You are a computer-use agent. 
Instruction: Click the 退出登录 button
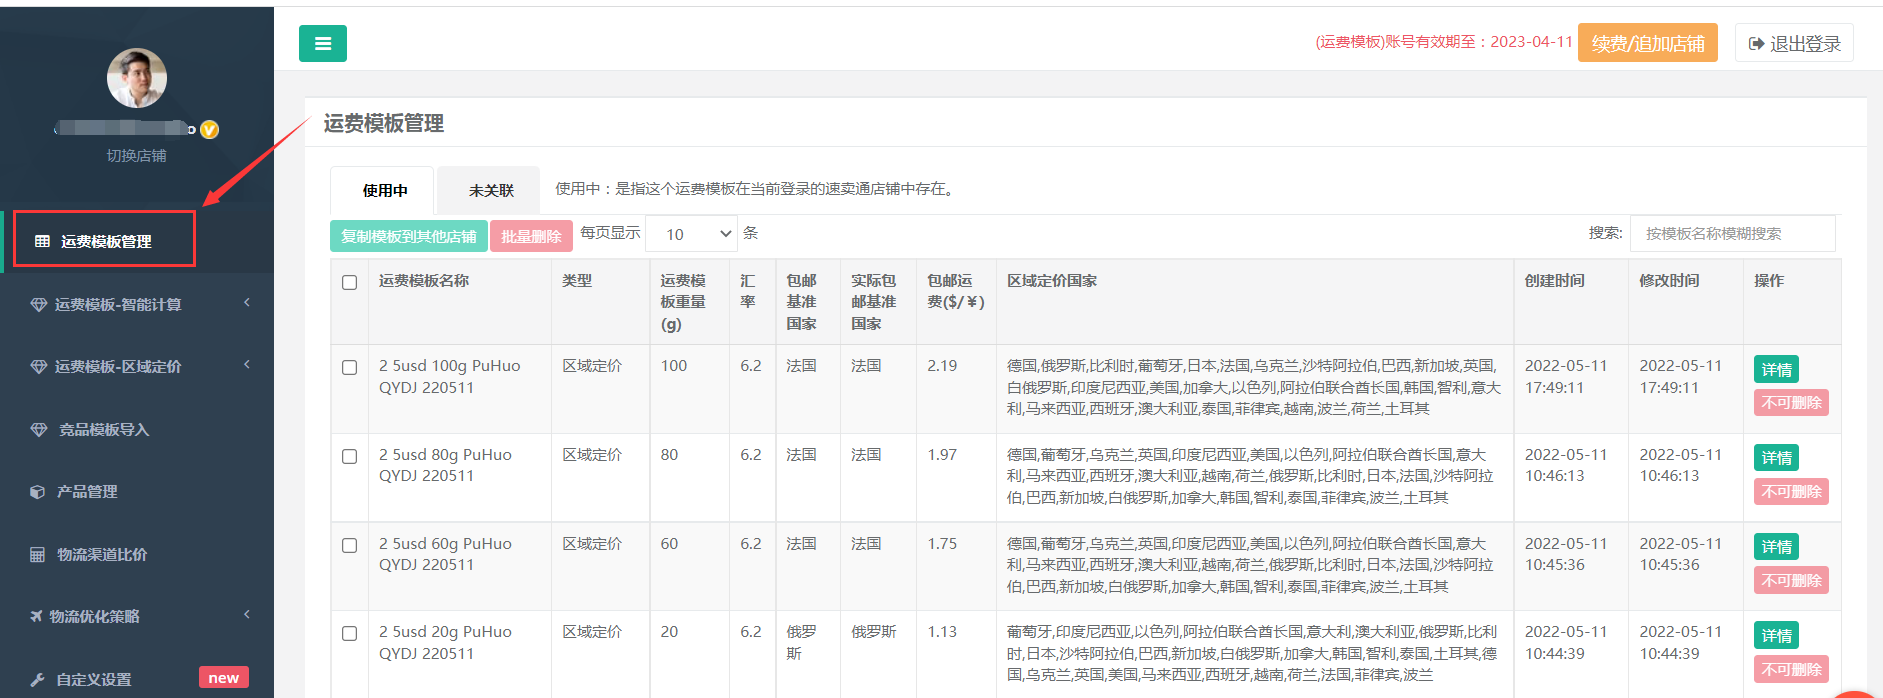tap(1795, 43)
